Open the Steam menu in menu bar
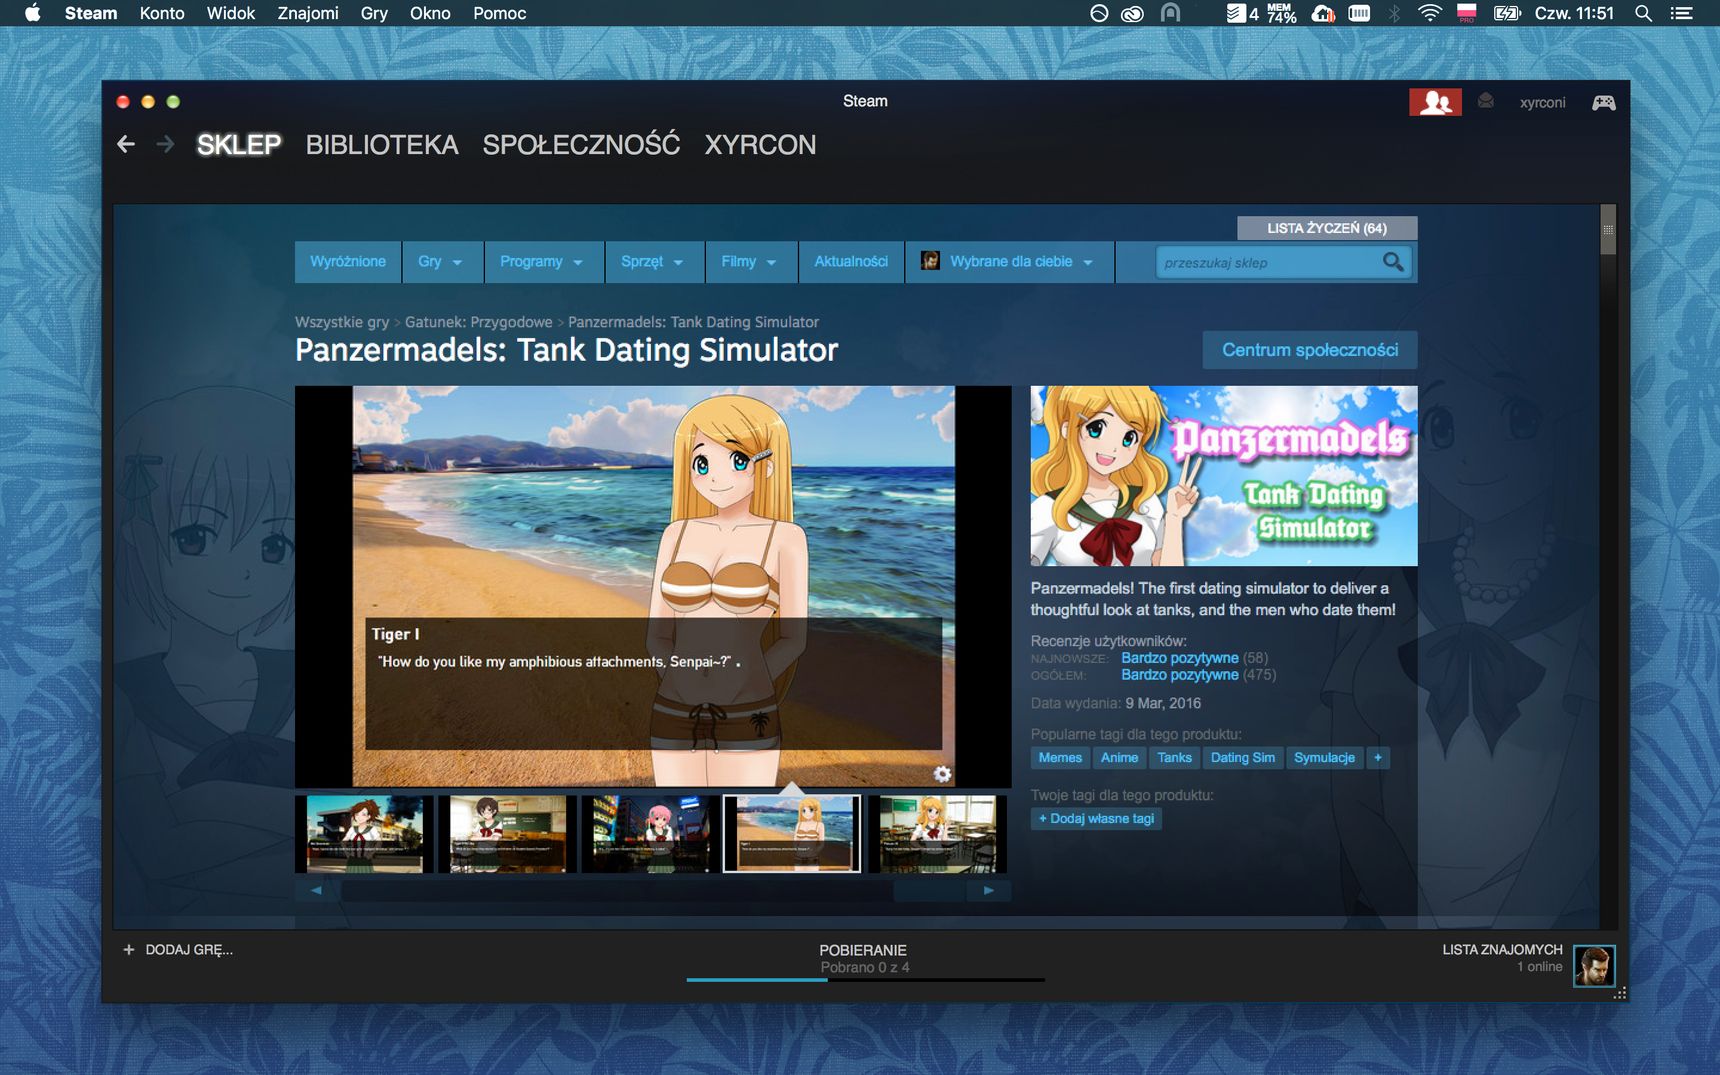 [91, 13]
